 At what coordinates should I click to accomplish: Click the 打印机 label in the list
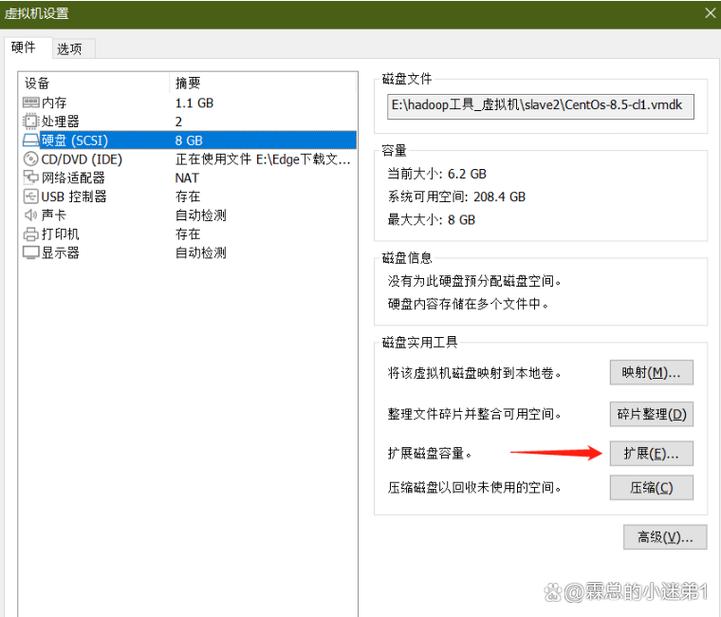click(x=60, y=234)
